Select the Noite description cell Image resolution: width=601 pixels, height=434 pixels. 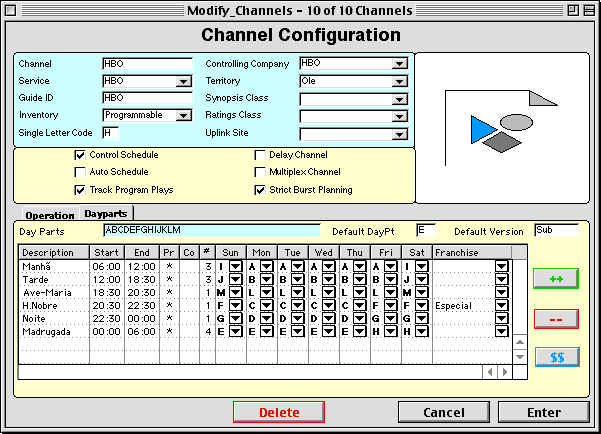54,319
